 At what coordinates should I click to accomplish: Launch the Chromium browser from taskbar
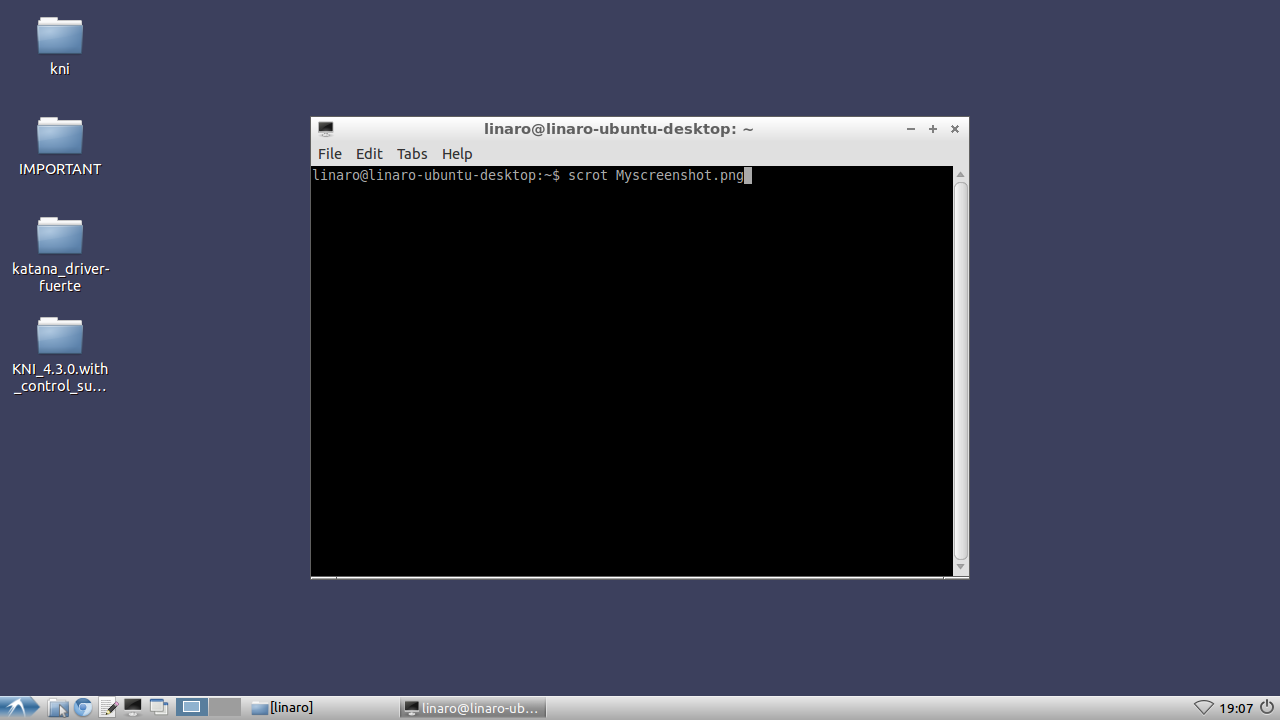83,708
